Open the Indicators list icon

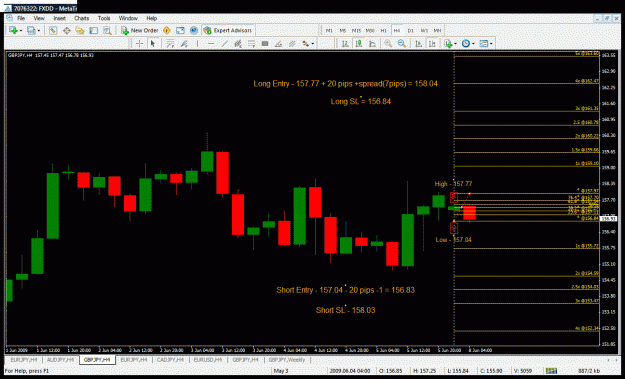coord(448,43)
